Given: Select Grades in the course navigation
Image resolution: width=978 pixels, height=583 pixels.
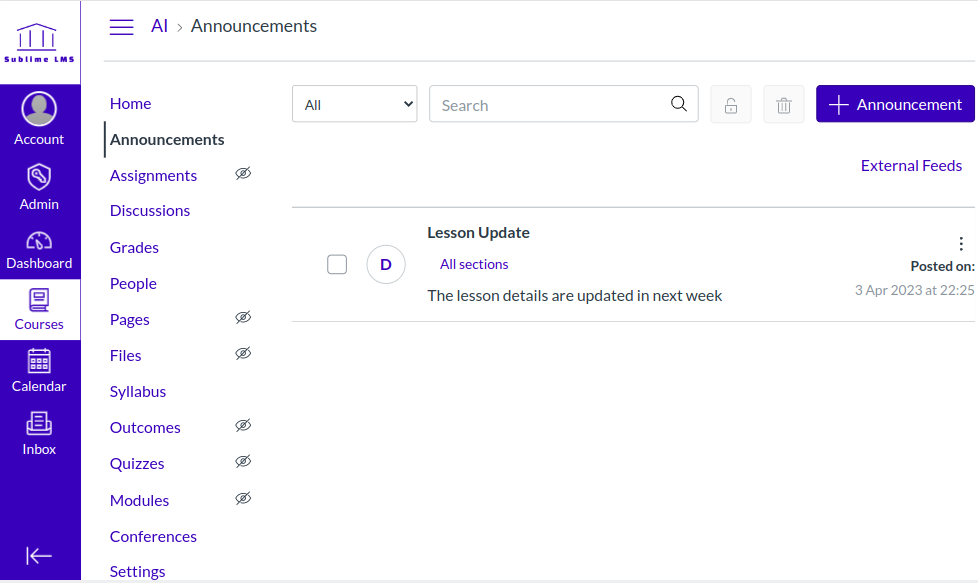Looking at the screenshot, I should point(134,247).
